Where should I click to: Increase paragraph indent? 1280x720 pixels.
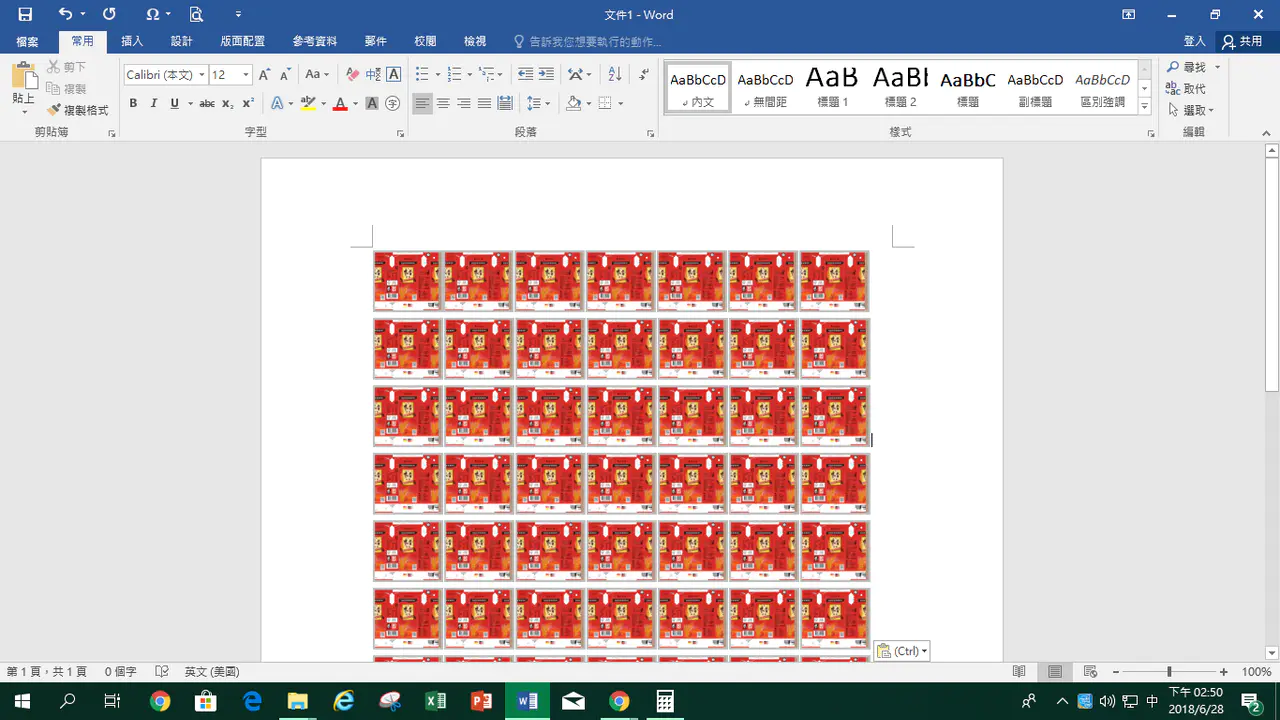(x=546, y=75)
